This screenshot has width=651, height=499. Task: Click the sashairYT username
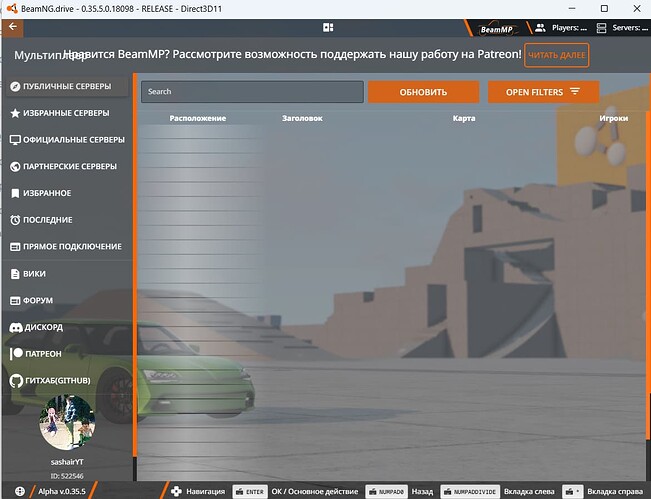click(67, 462)
